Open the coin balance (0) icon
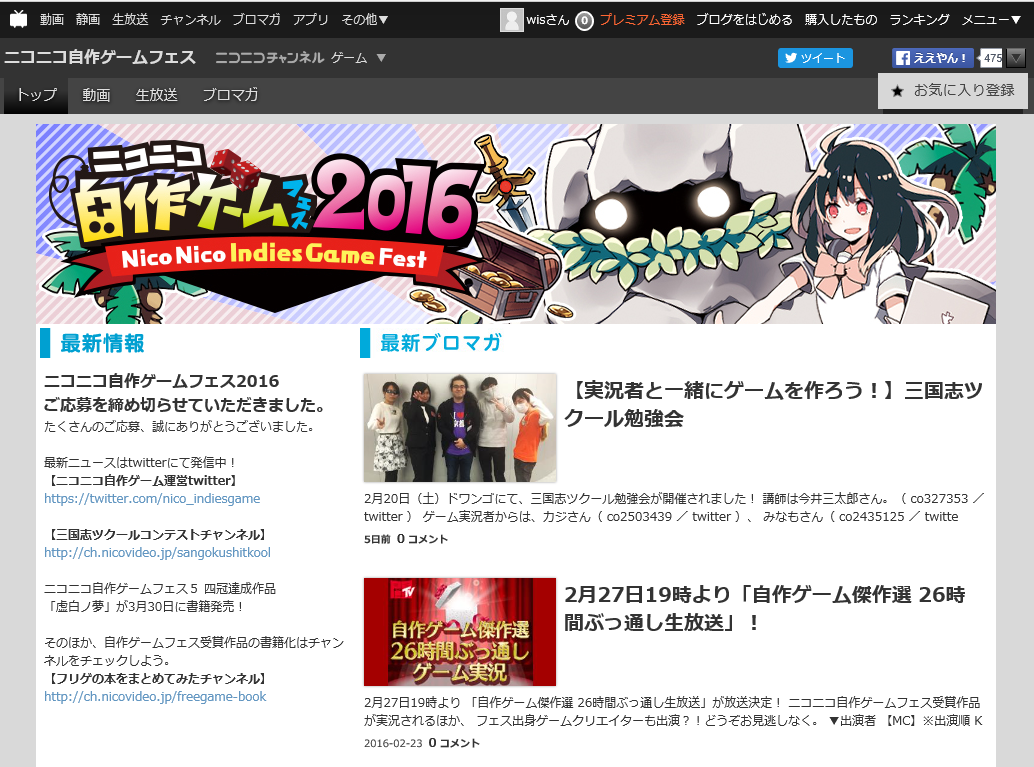Image resolution: width=1034 pixels, height=767 pixels. tap(585, 17)
